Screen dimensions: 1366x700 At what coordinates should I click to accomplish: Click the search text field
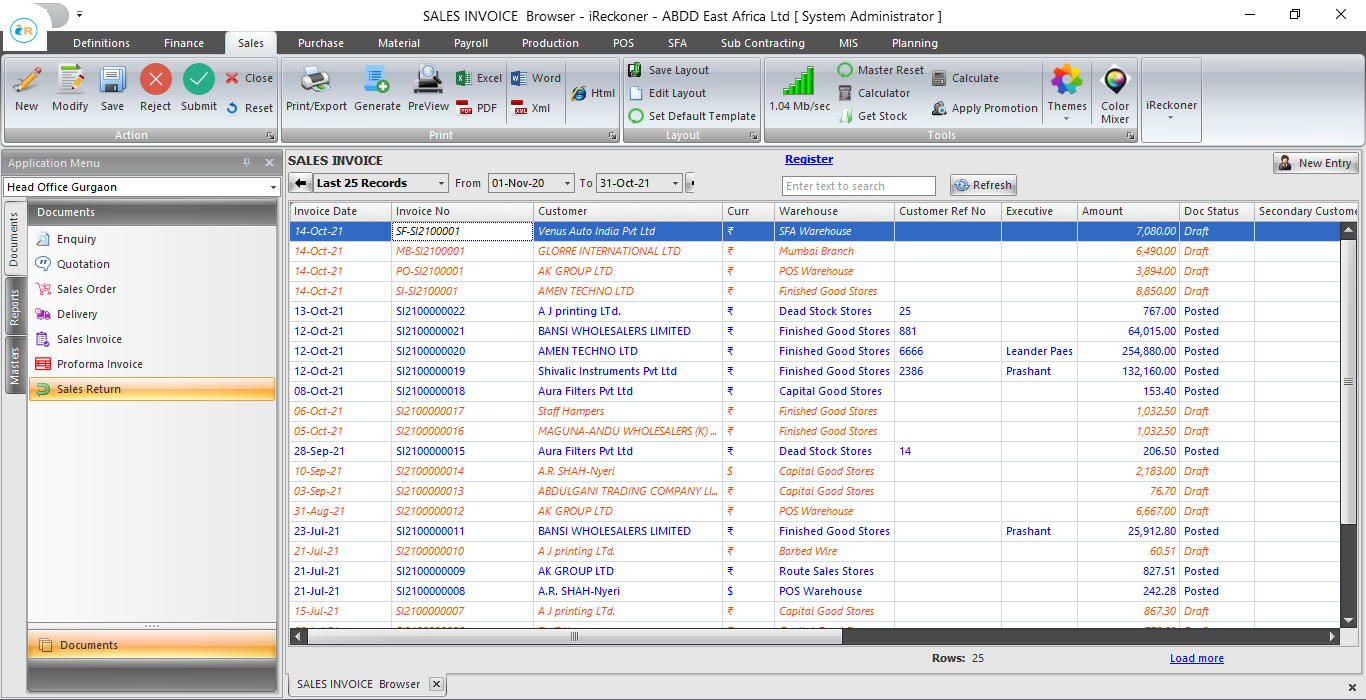click(858, 186)
